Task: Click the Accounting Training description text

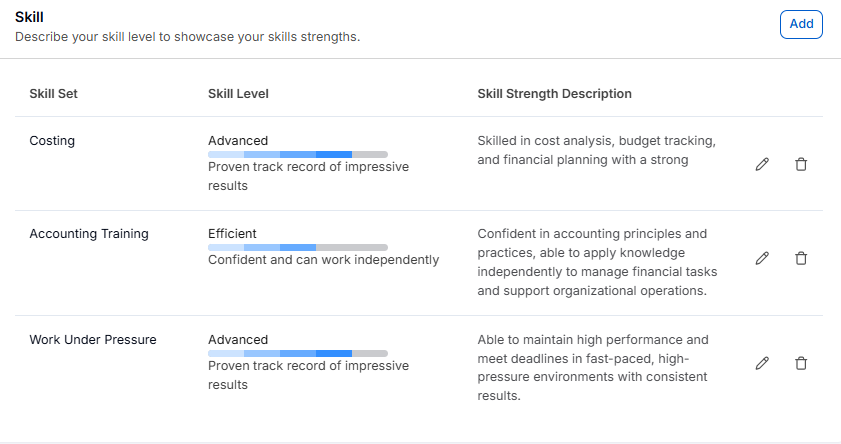Action: coord(597,262)
